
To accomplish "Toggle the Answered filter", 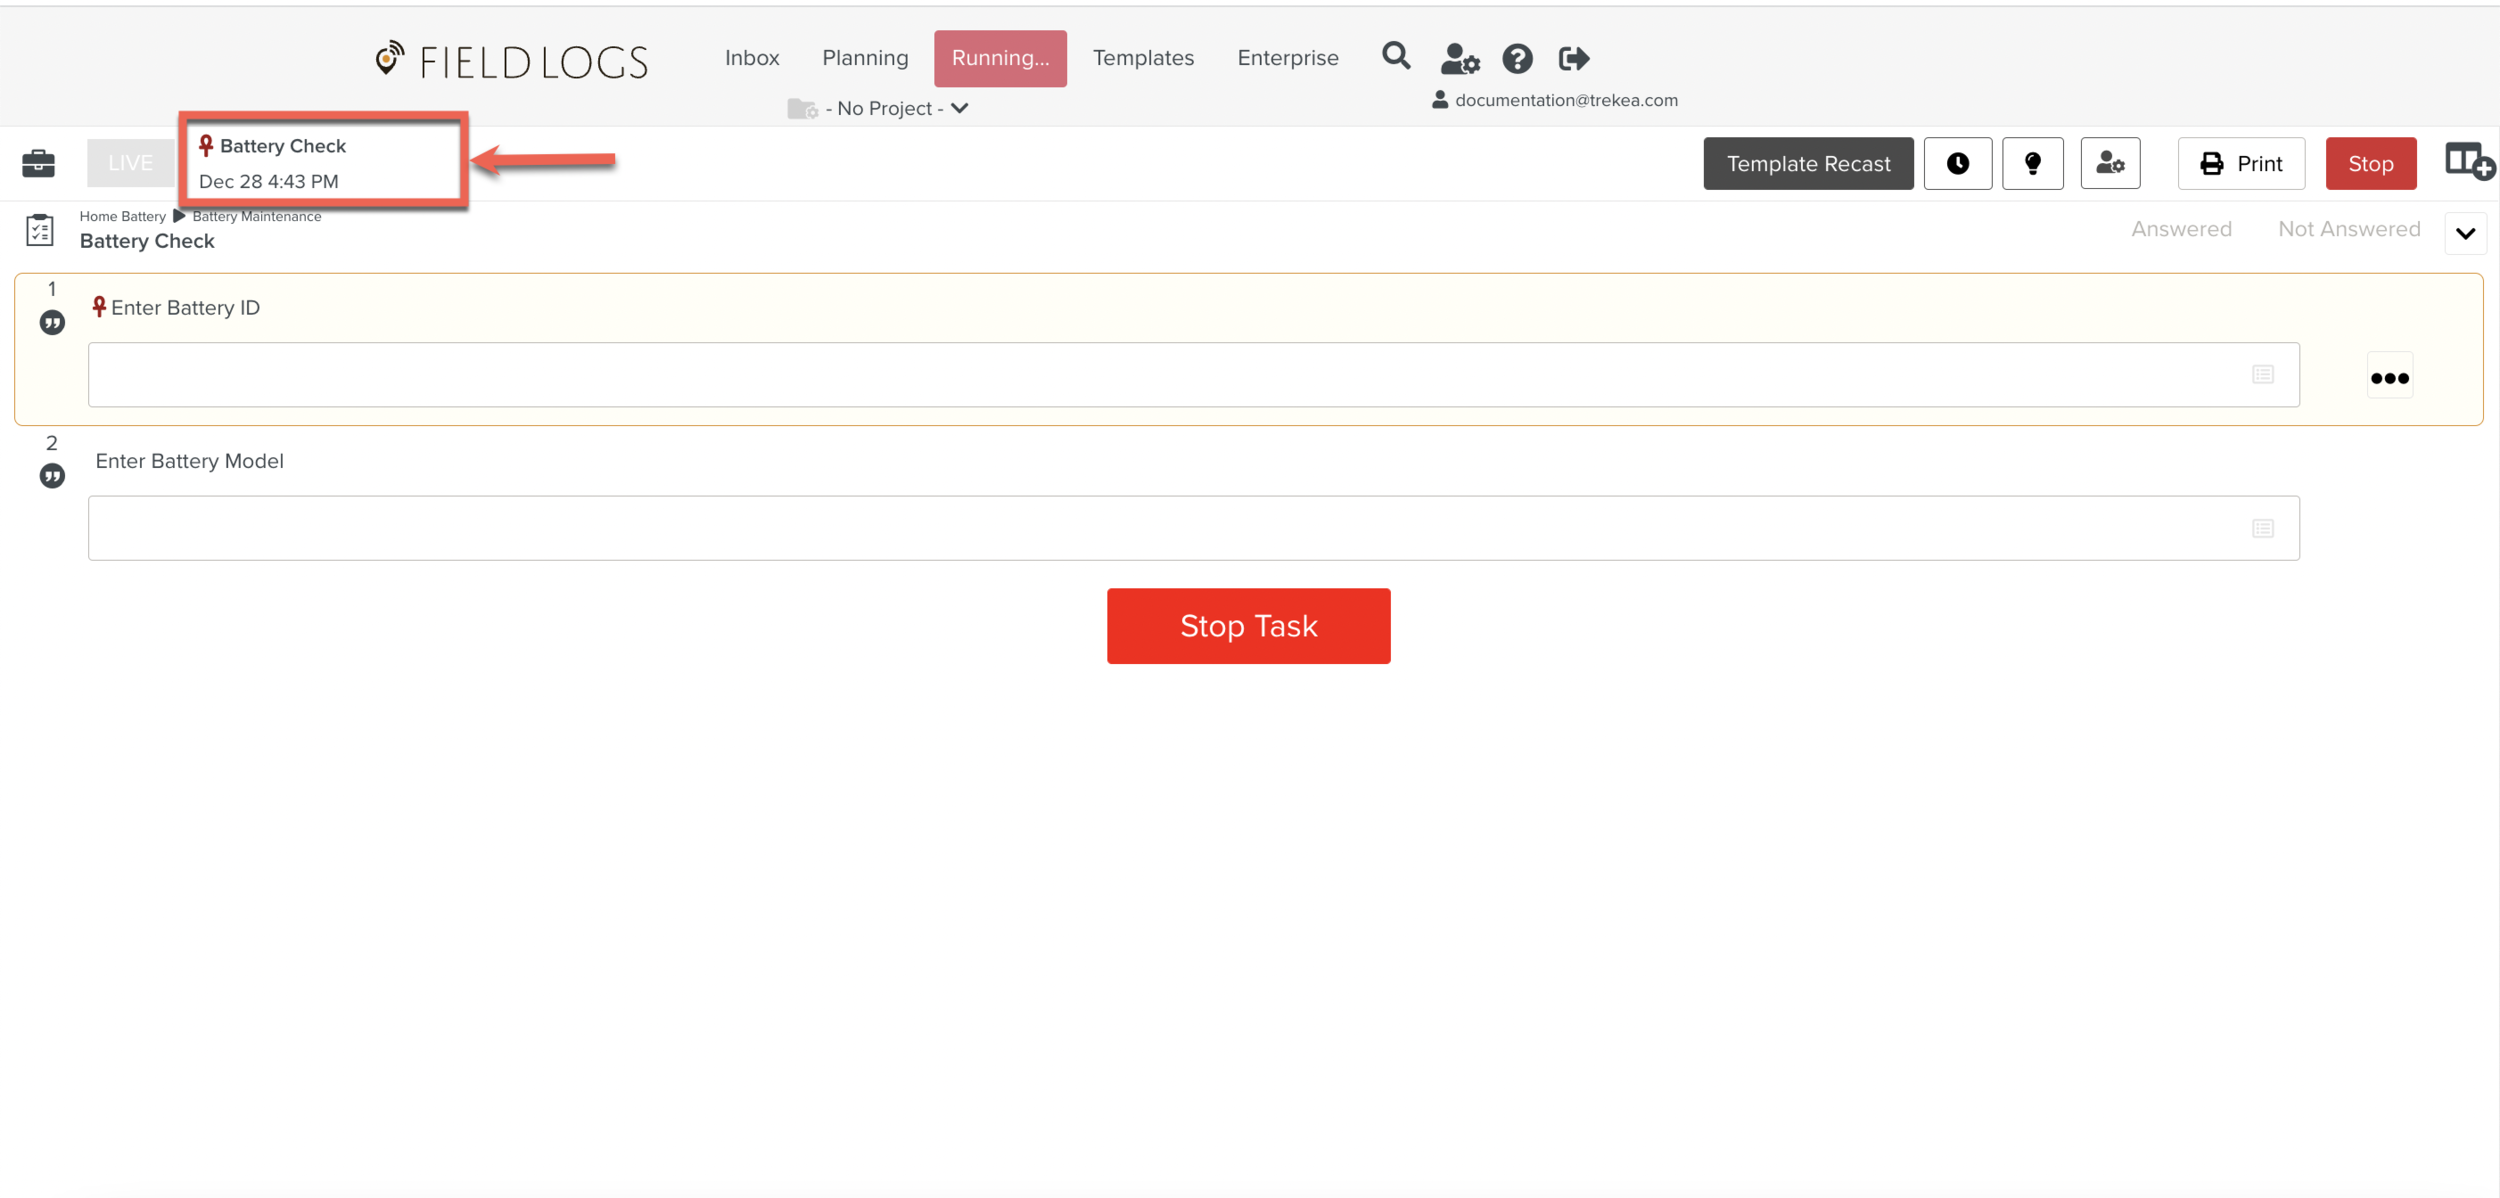I will pyautogui.click(x=2180, y=229).
